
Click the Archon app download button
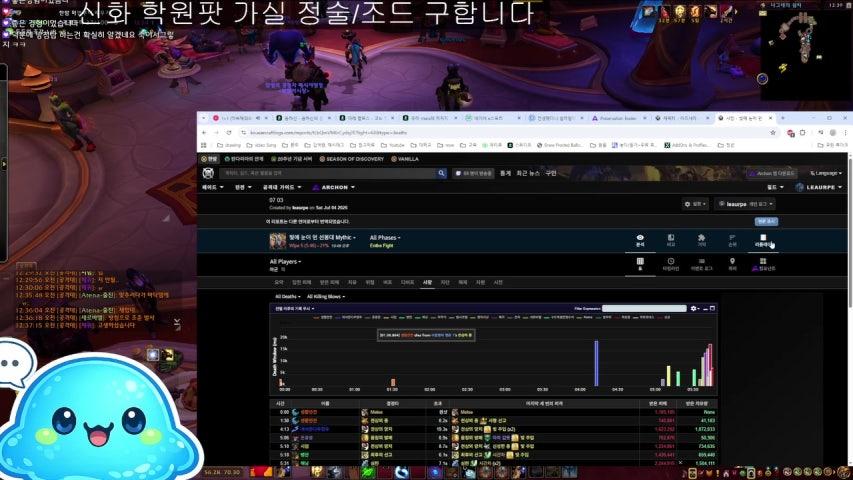coord(772,173)
